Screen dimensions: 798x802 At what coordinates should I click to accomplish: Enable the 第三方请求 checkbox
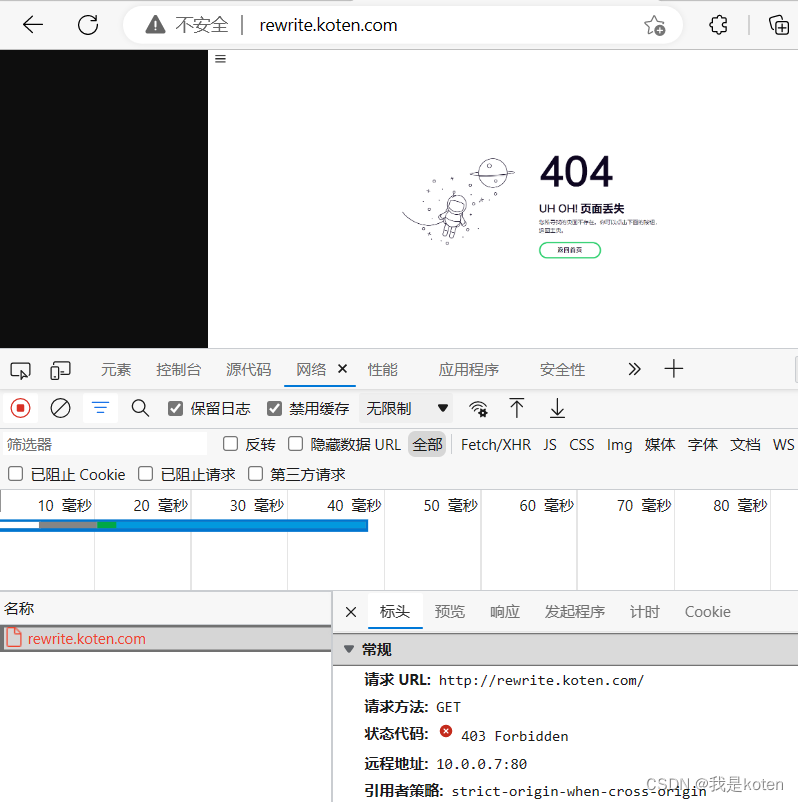[x=255, y=474]
